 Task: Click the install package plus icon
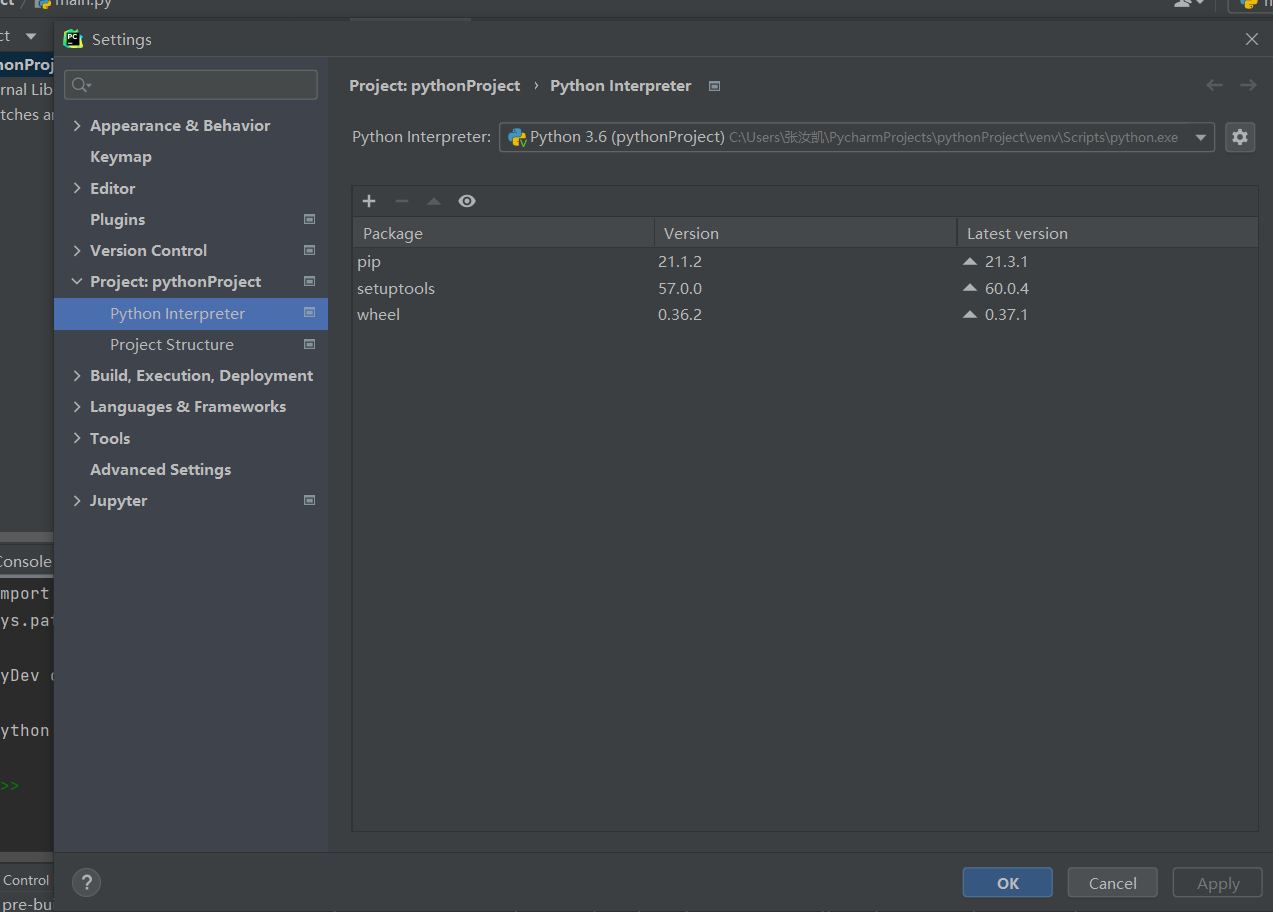[x=369, y=201]
